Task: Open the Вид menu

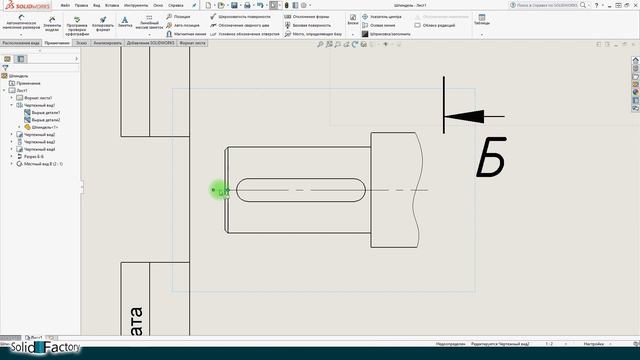Action: click(x=96, y=5)
